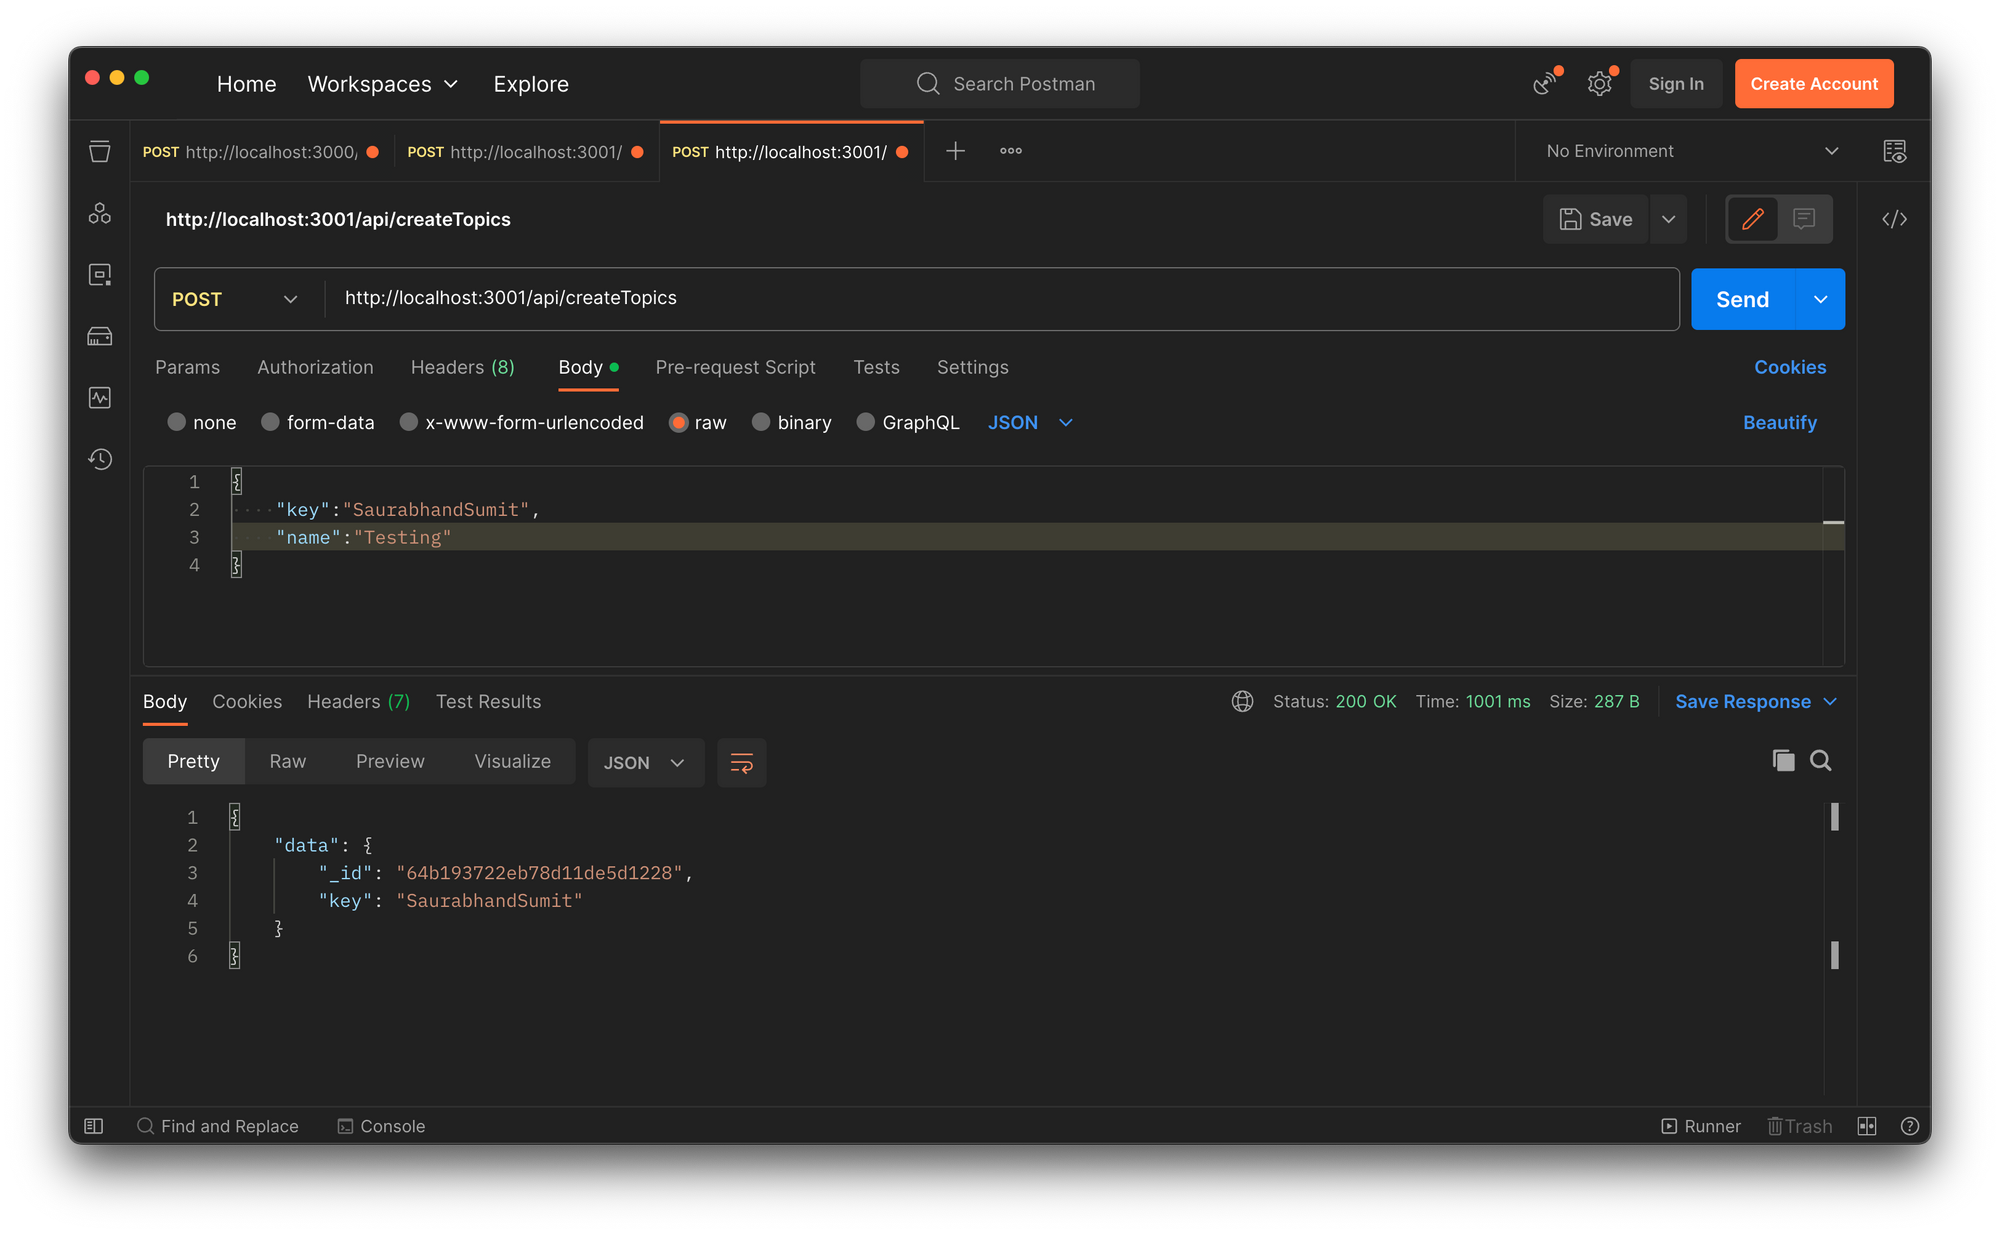The height and width of the screenshot is (1235, 2000).
Task: Switch to the Pre-request Script tab
Action: coord(735,367)
